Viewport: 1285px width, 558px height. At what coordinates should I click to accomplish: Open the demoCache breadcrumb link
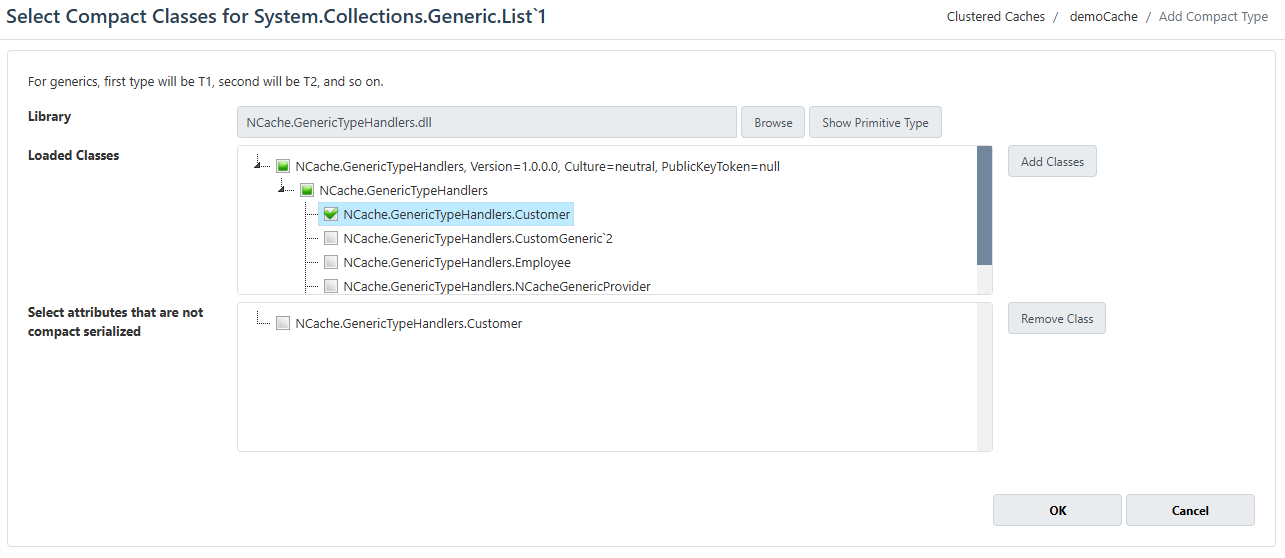coord(1104,17)
